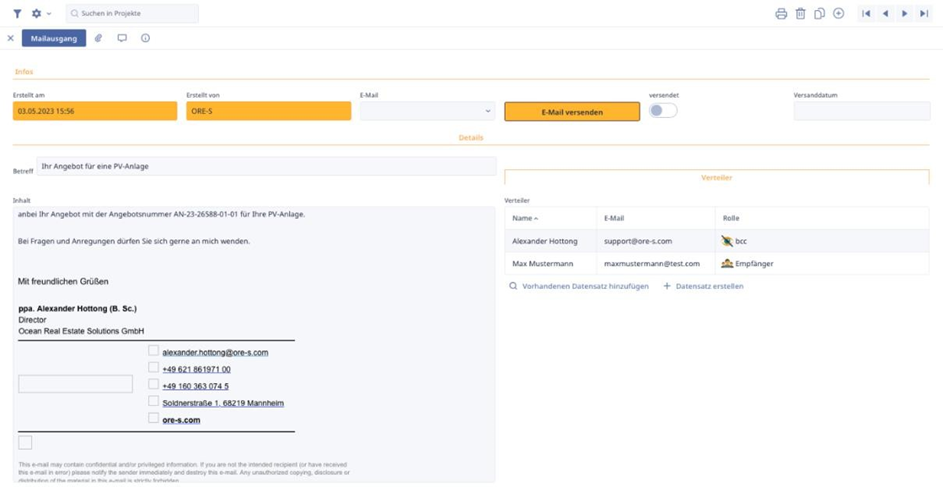Click the filter funnel icon
943x487 pixels.
pos(17,14)
